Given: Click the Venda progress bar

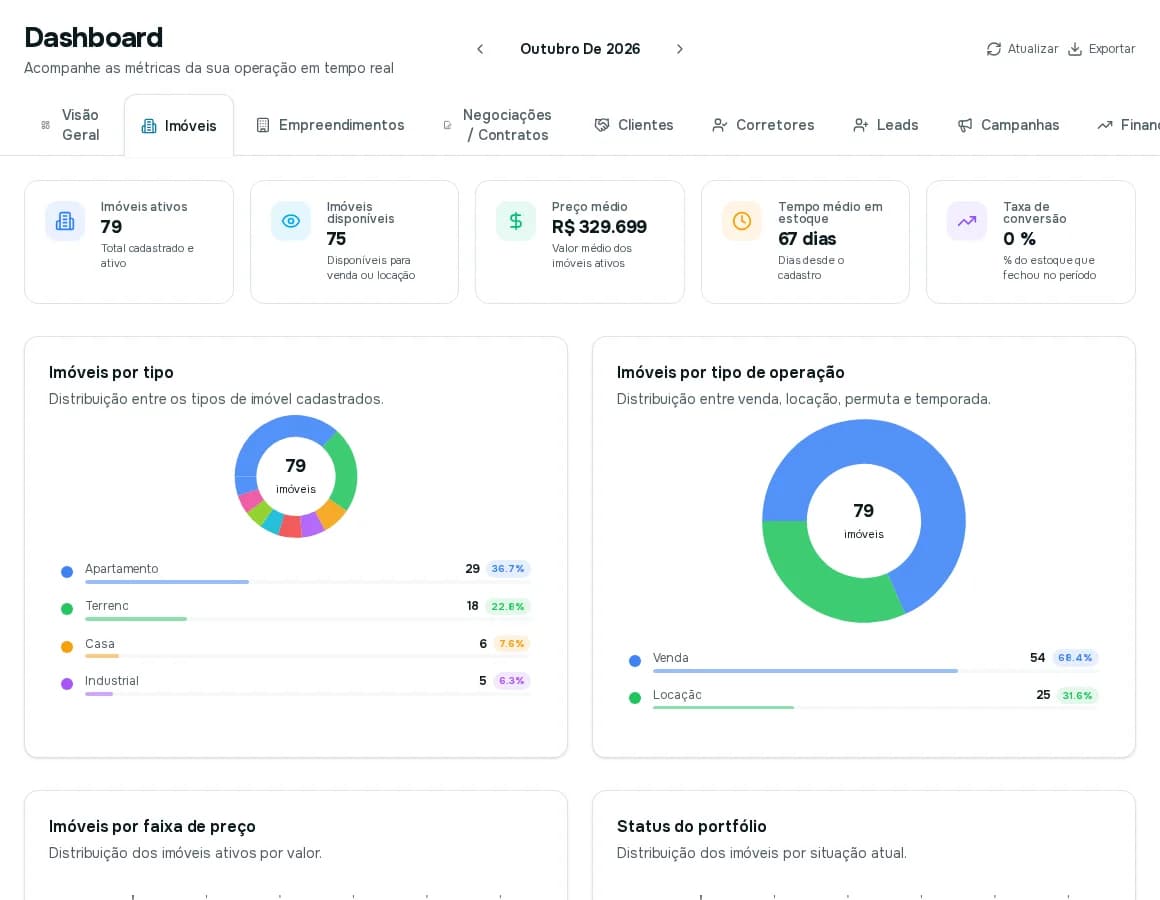Looking at the screenshot, I should point(875,671).
